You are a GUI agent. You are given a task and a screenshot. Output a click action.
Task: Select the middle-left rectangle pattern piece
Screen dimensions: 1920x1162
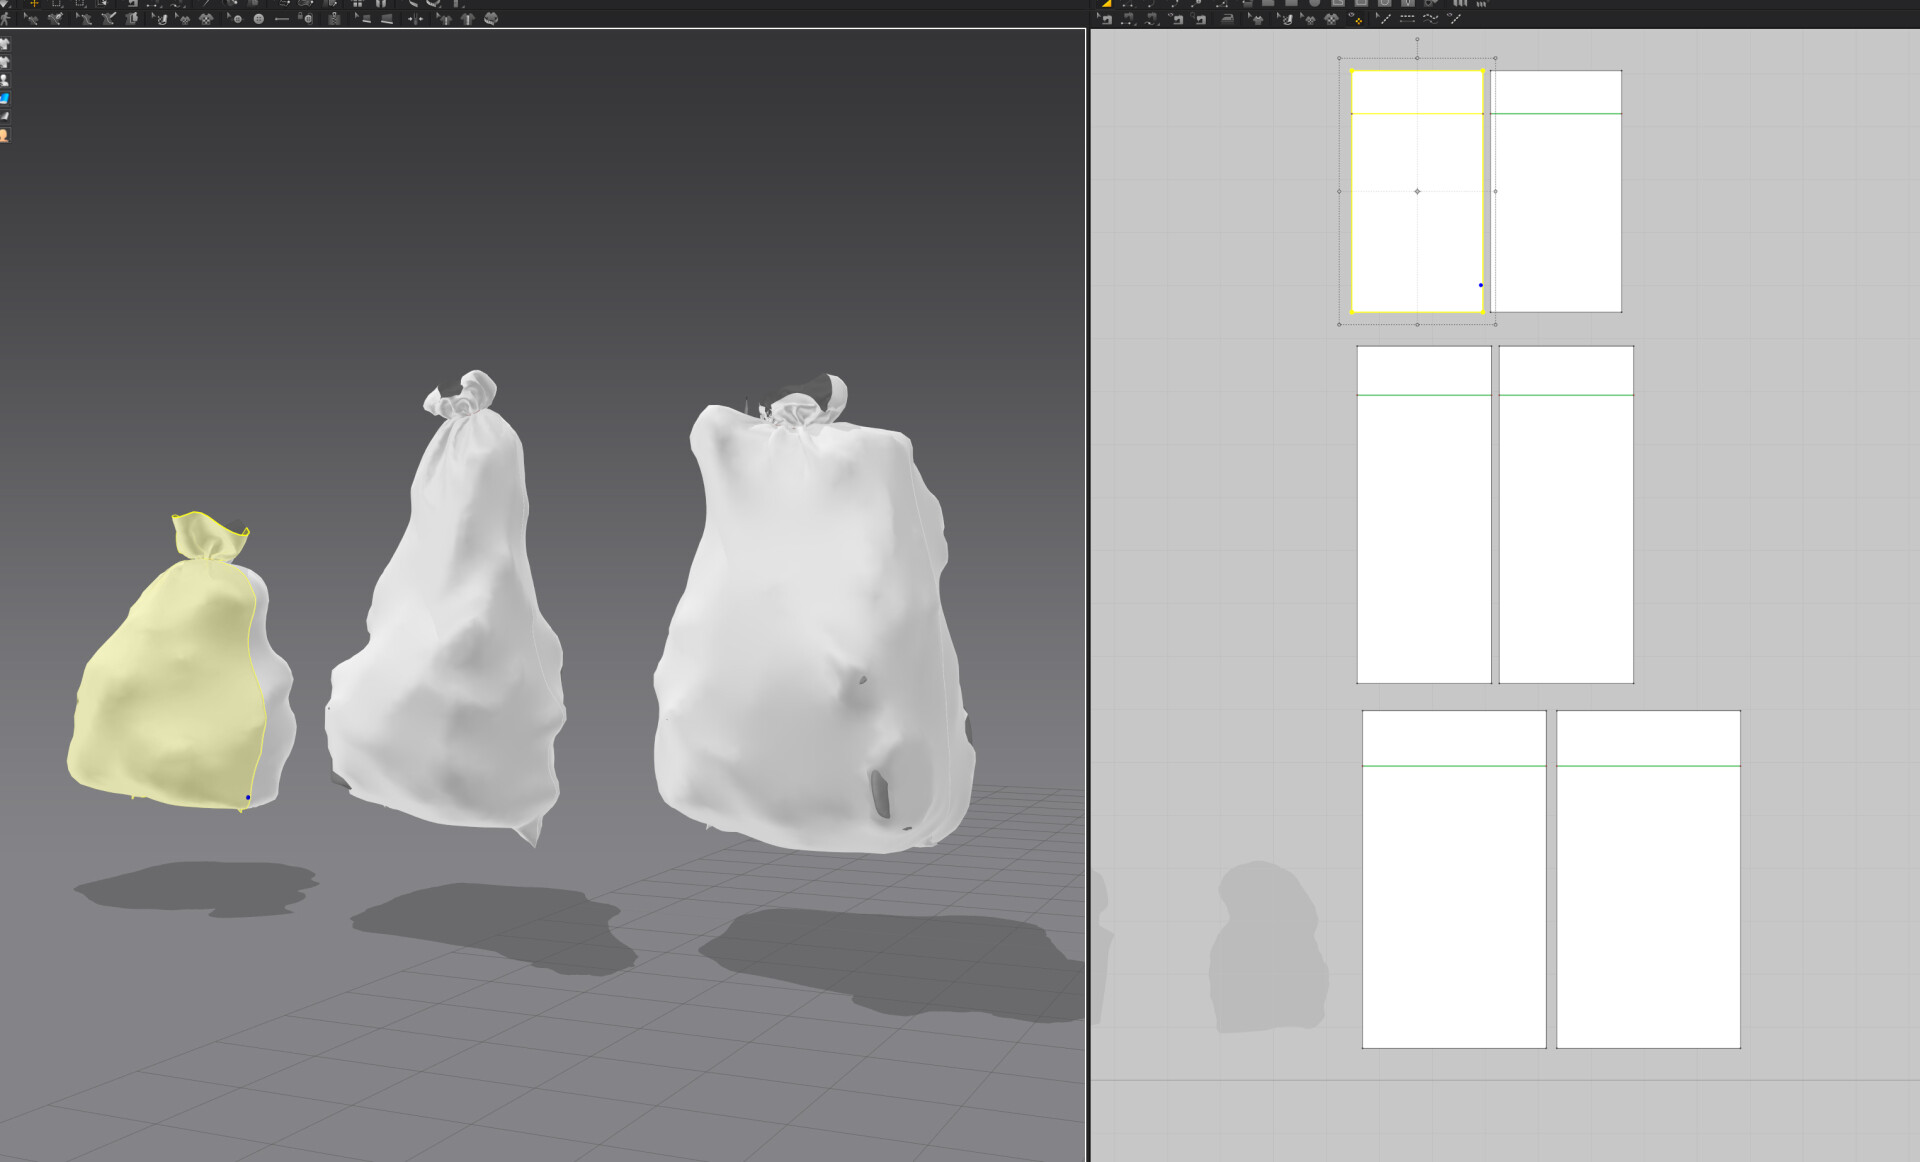1423,540
